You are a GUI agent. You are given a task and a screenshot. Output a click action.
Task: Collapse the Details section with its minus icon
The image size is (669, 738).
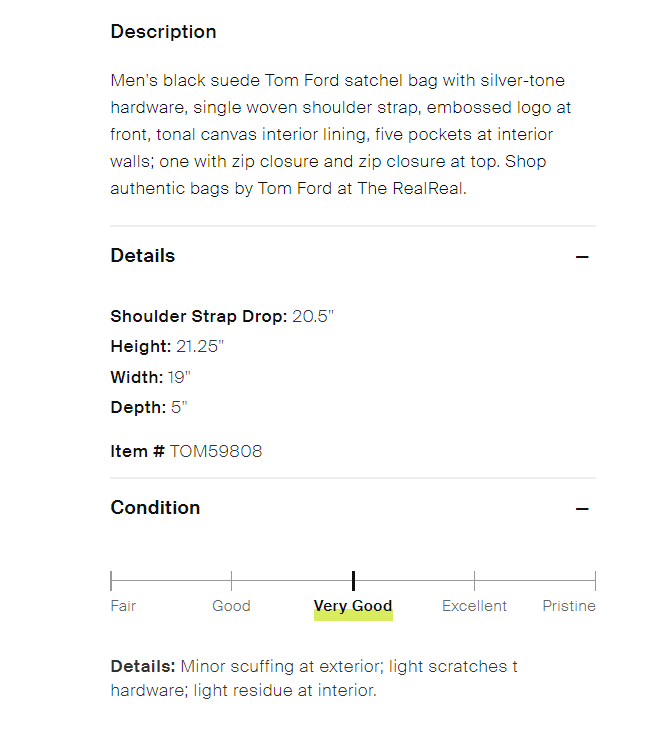[582, 257]
